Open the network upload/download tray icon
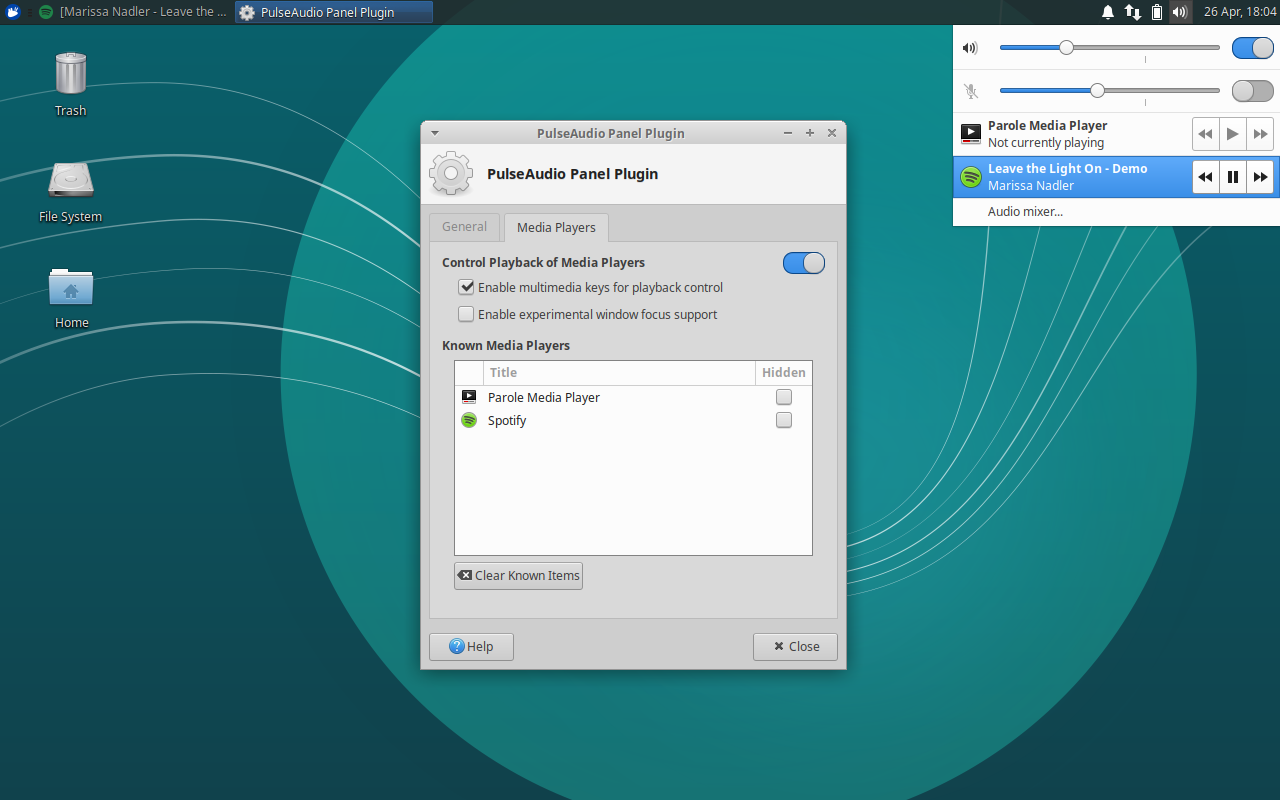The width and height of the screenshot is (1280, 800). coord(1132,12)
